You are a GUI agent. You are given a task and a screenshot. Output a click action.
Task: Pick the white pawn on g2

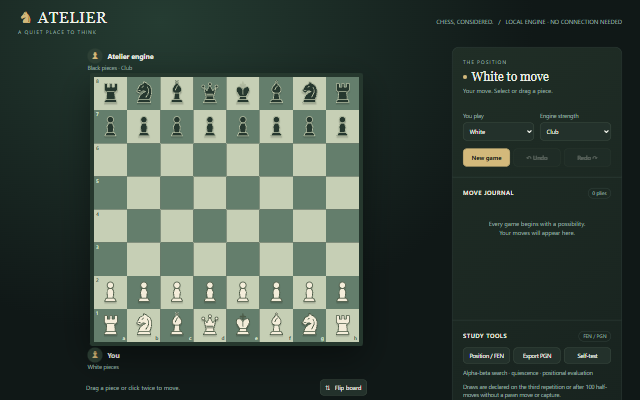click(x=309, y=292)
